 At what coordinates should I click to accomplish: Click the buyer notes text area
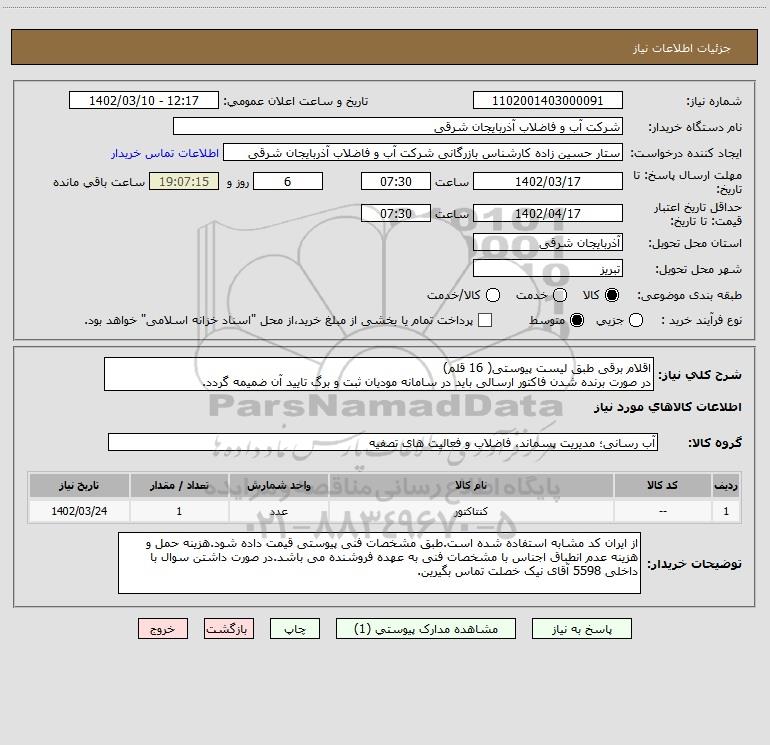point(380,563)
